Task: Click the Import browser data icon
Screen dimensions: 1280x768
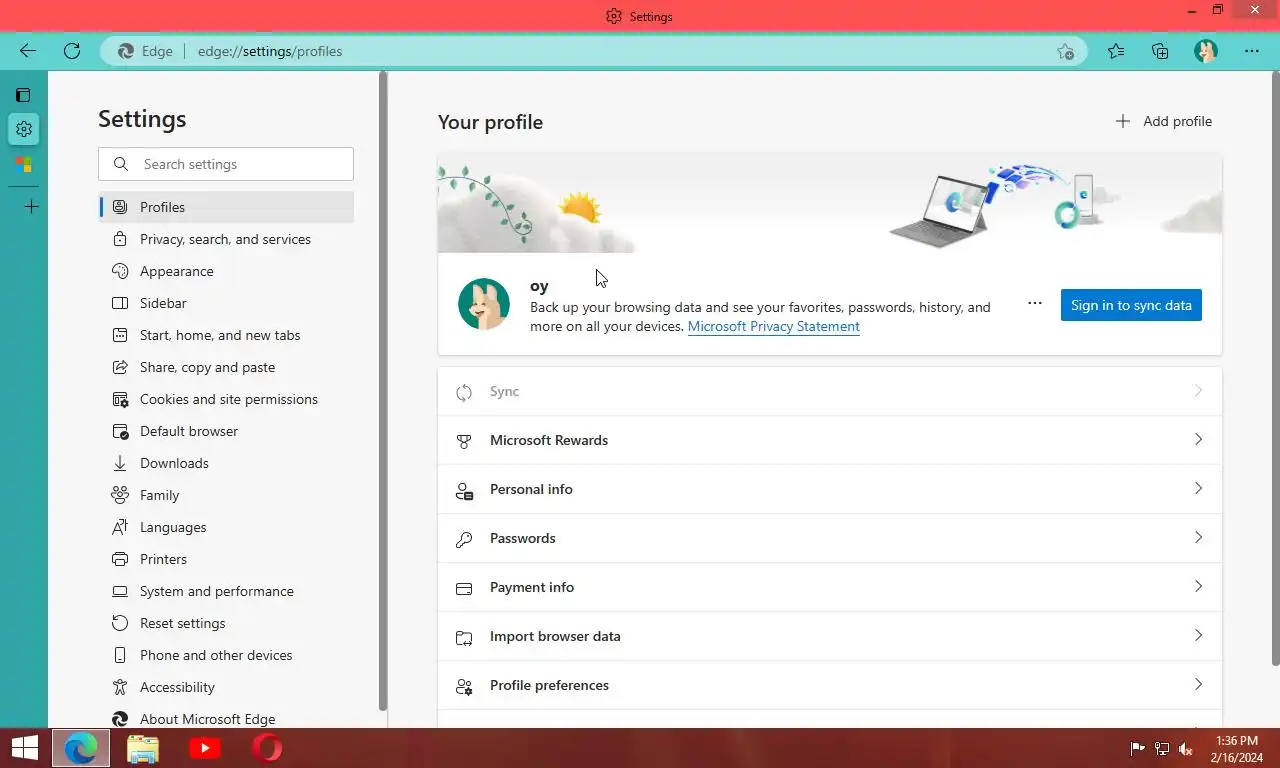Action: coord(464,637)
